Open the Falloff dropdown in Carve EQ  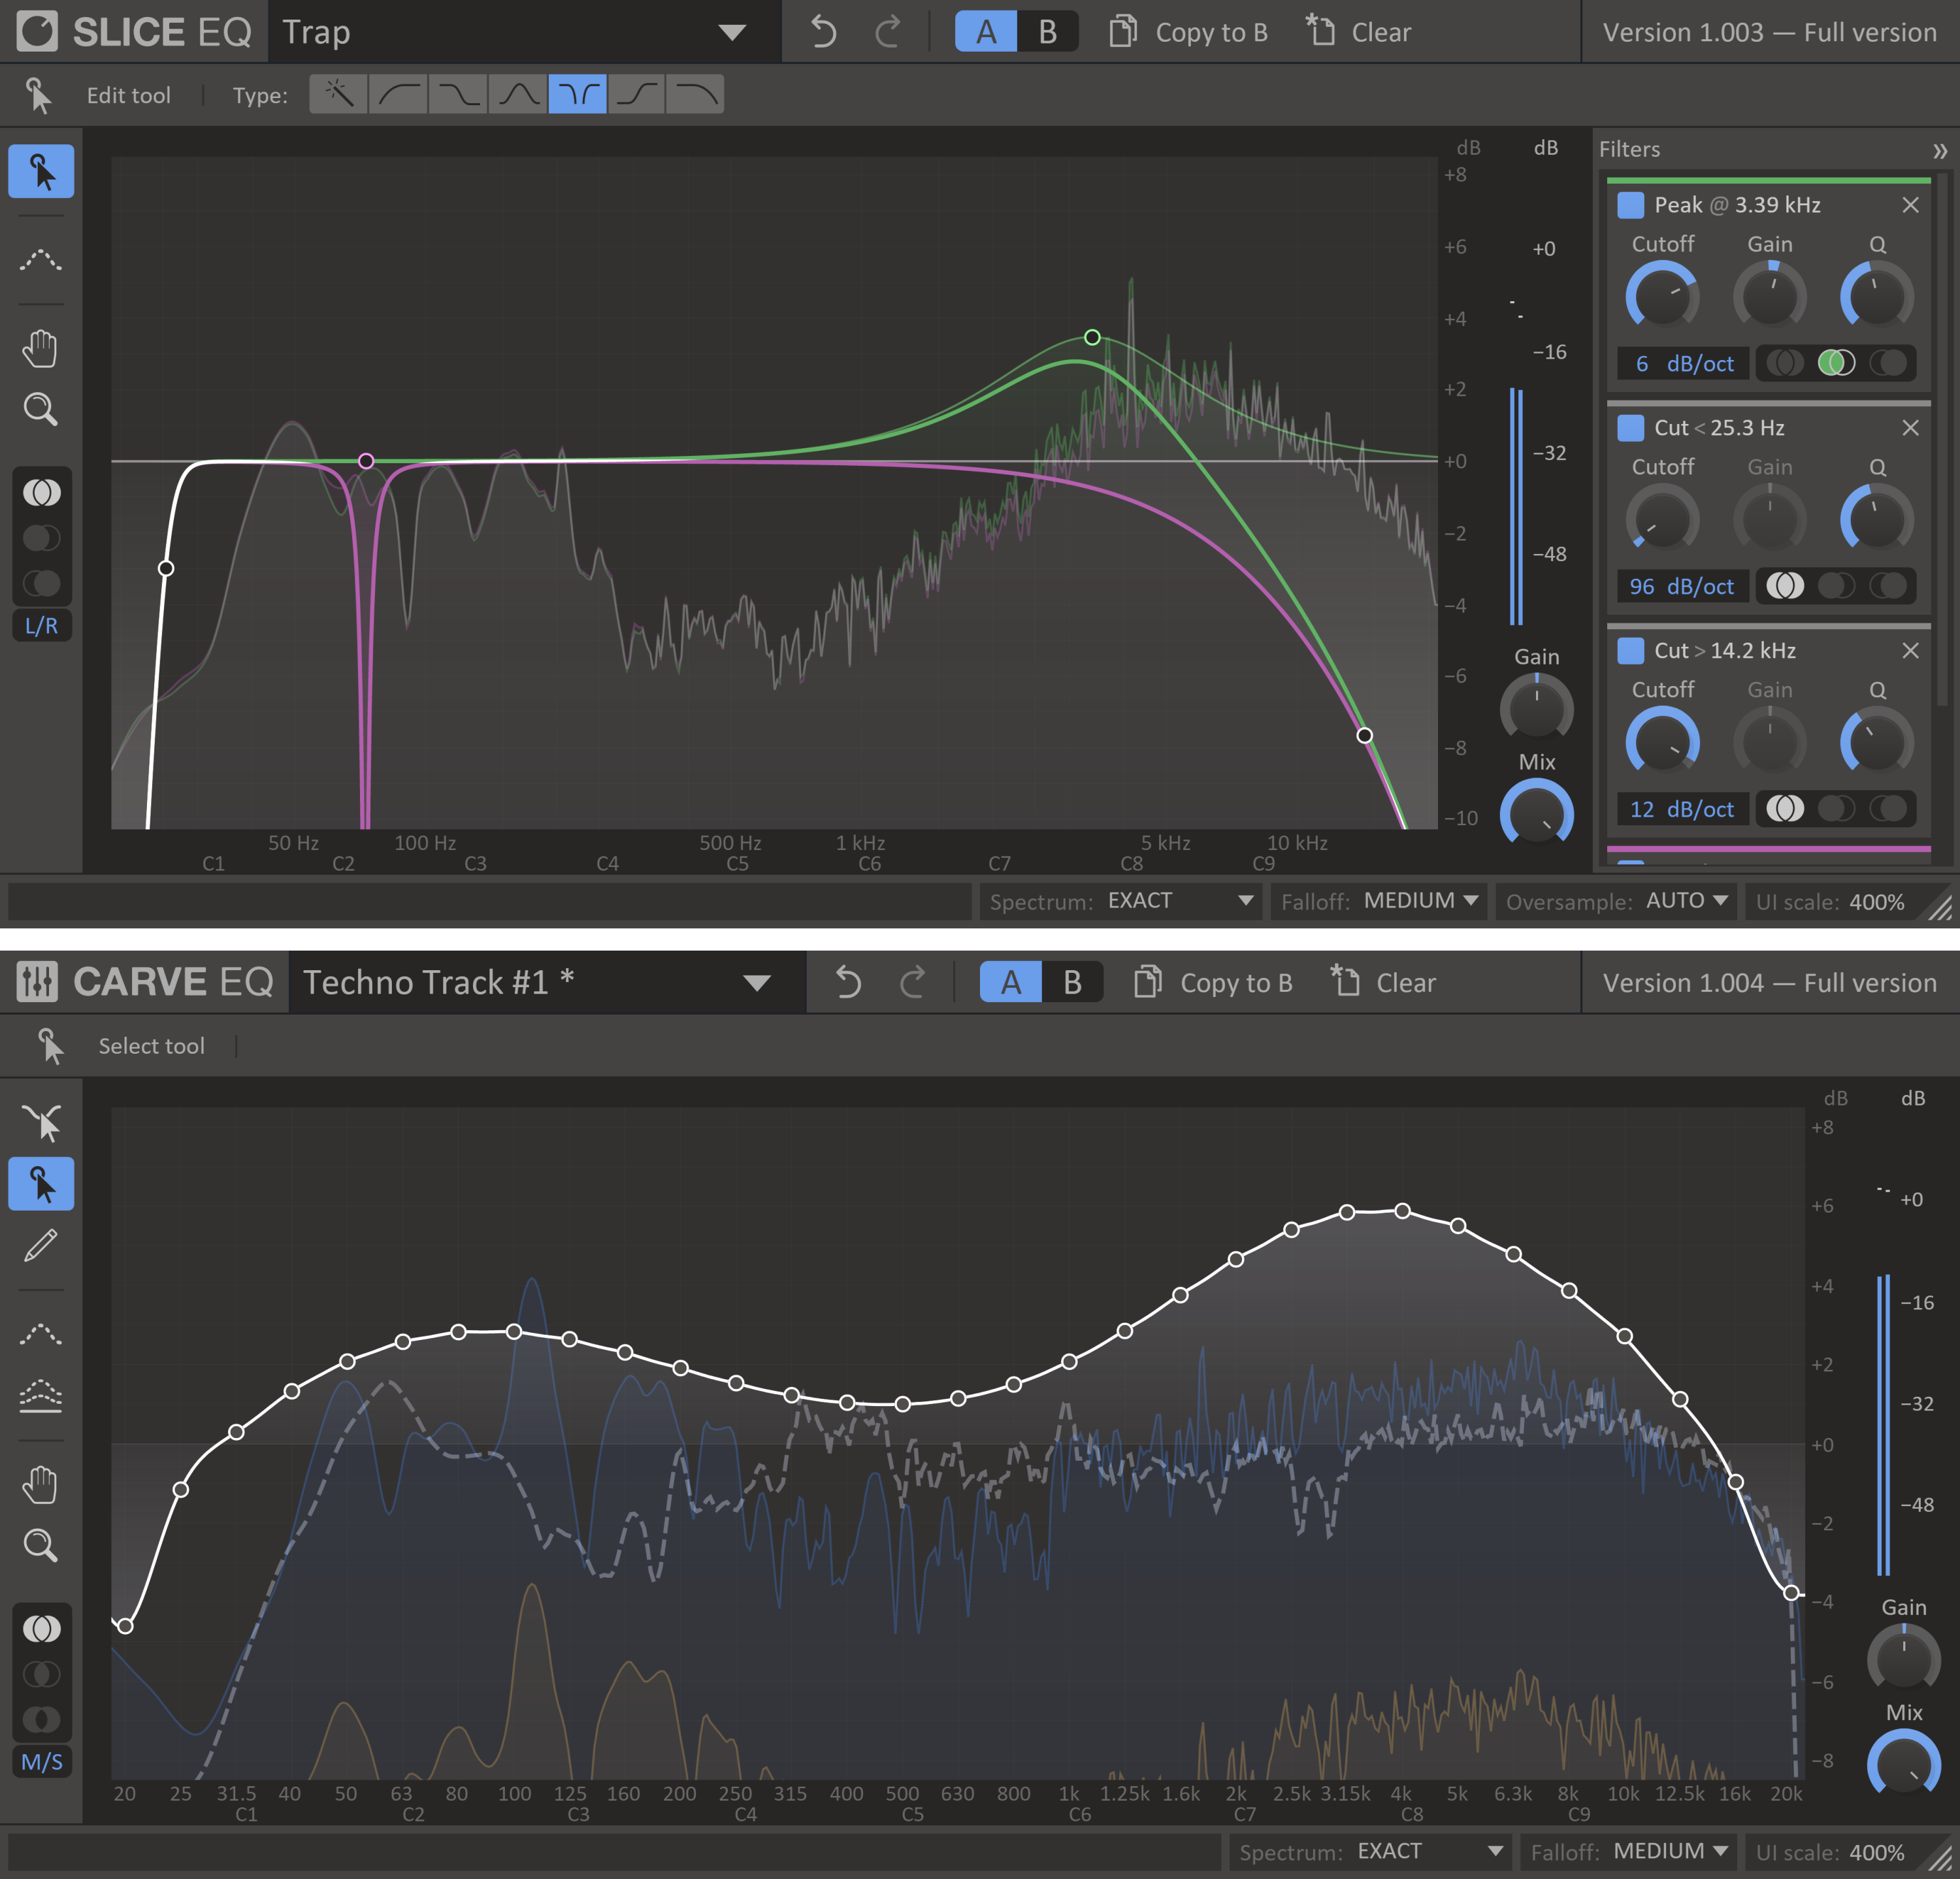tap(1660, 1851)
